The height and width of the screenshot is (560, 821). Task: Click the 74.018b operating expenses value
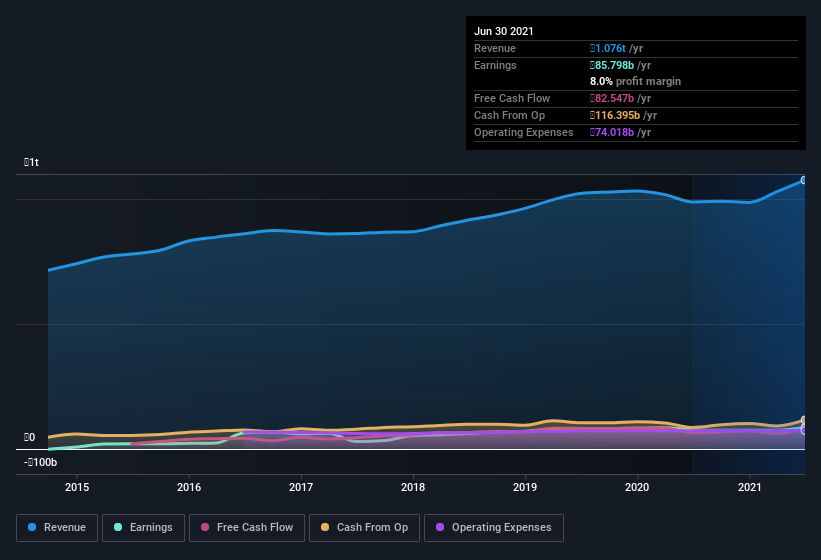tap(612, 132)
